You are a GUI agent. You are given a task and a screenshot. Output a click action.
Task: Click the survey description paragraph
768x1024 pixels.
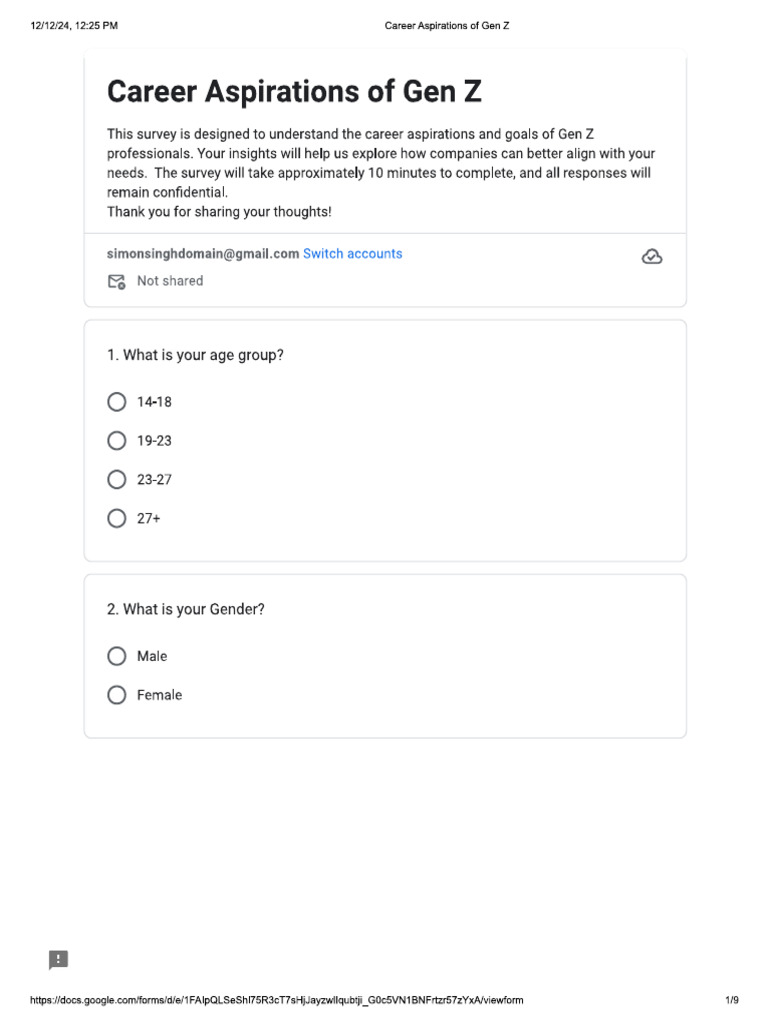pos(380,163)
